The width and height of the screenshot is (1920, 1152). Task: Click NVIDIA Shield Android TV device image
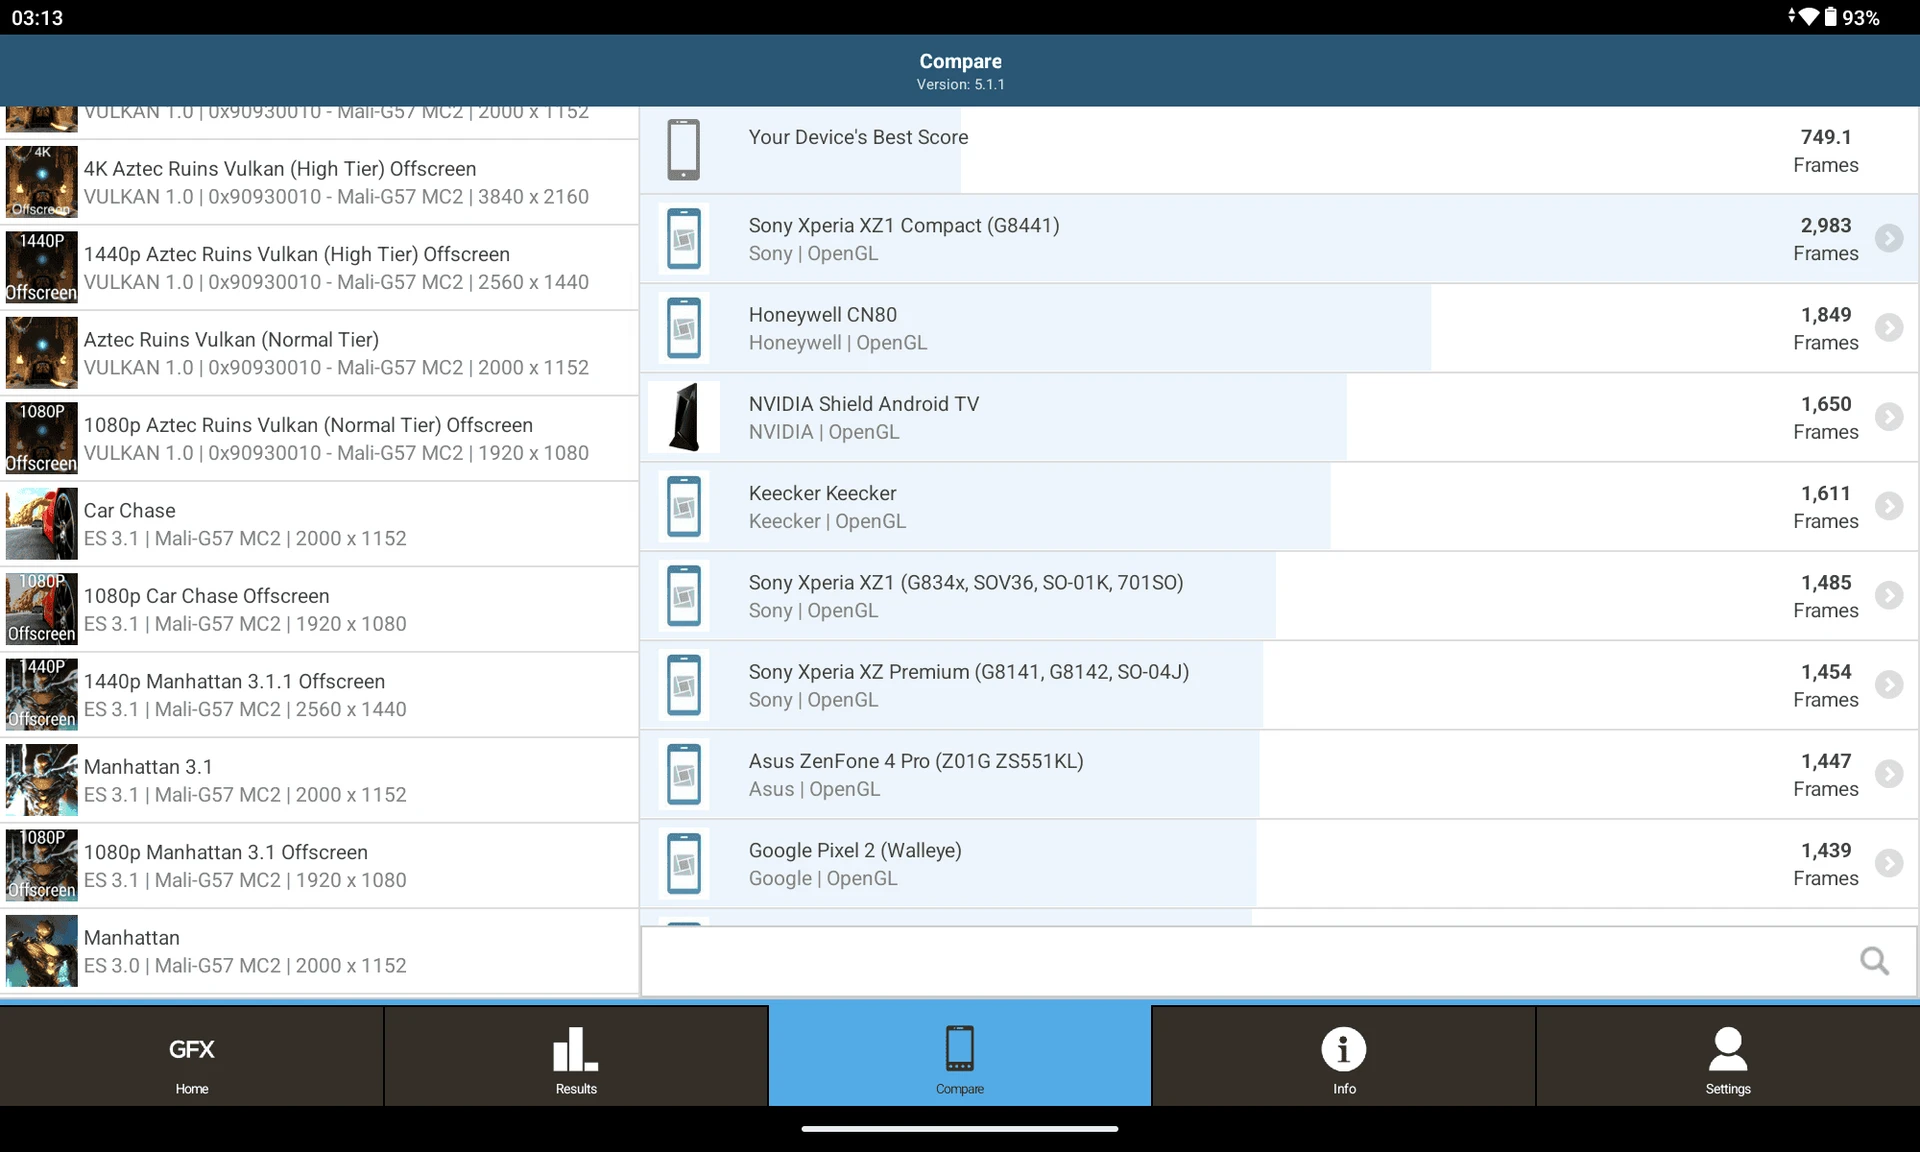tap(684, 416)
